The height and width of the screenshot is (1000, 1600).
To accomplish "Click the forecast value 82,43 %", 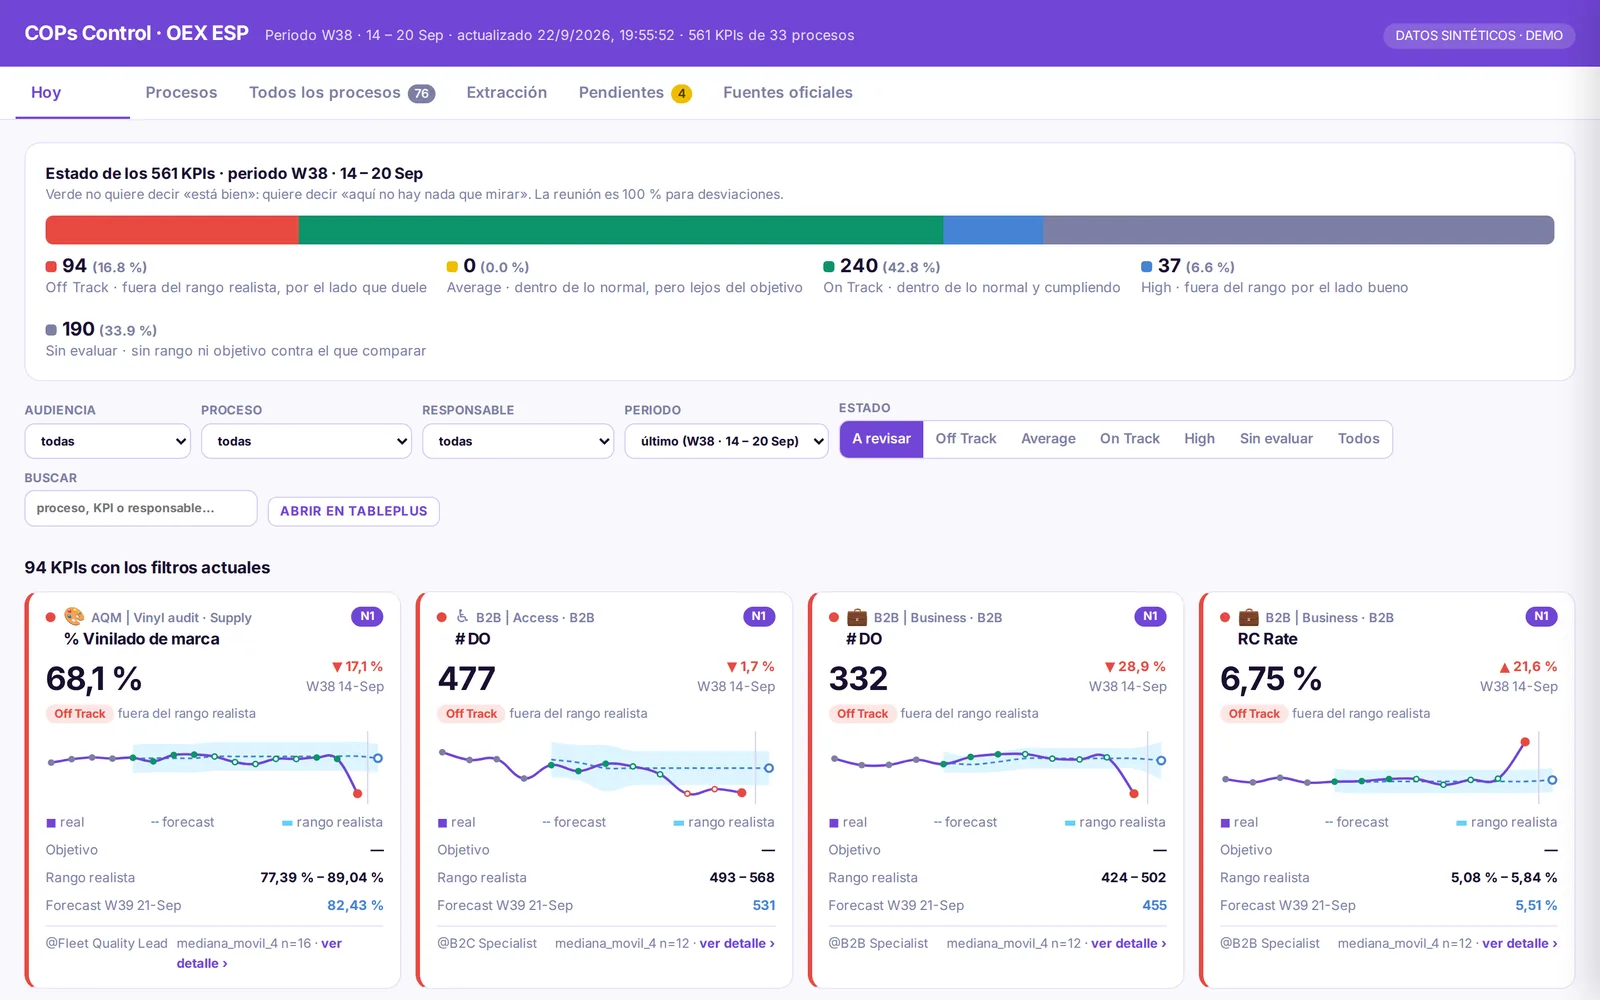I will click(x=355, y=905).
